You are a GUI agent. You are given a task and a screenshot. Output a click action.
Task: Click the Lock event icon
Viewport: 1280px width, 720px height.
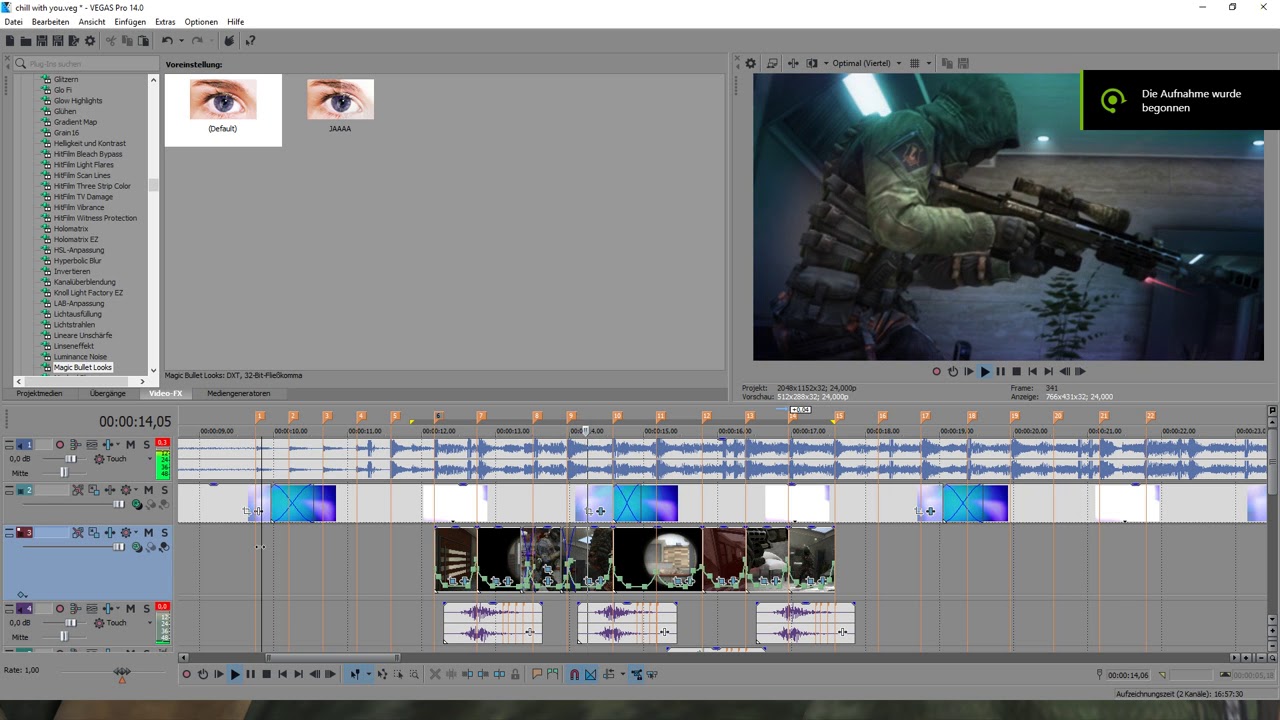pyautogui.click(x=515, y=674)
